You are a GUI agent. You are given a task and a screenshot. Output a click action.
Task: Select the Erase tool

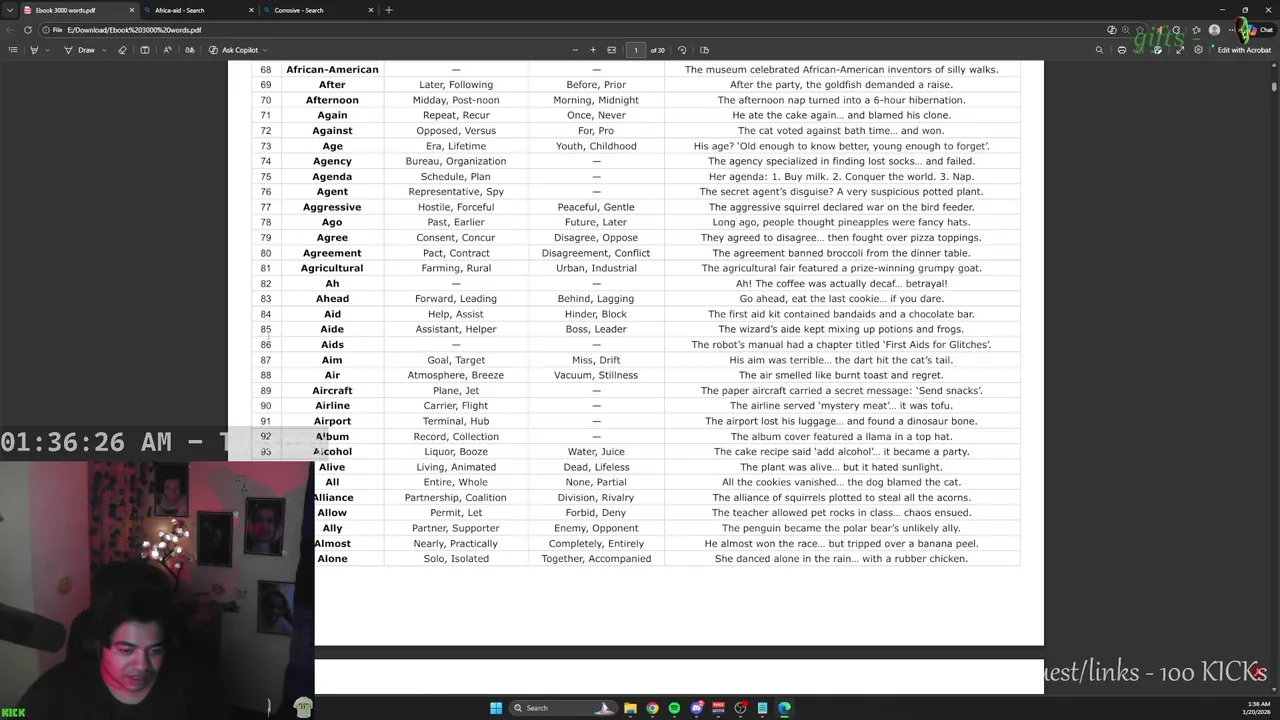122,50
